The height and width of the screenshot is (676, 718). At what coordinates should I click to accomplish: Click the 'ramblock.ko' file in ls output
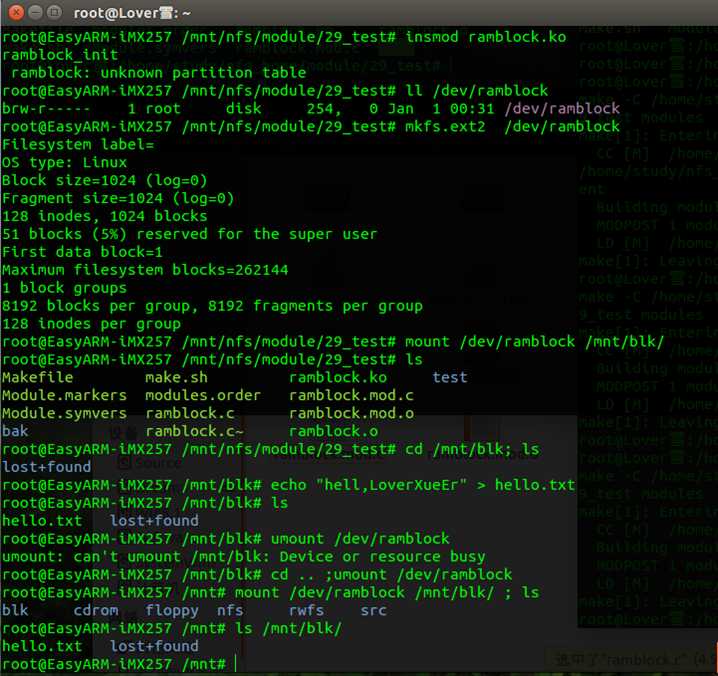(x=338, y=377)
